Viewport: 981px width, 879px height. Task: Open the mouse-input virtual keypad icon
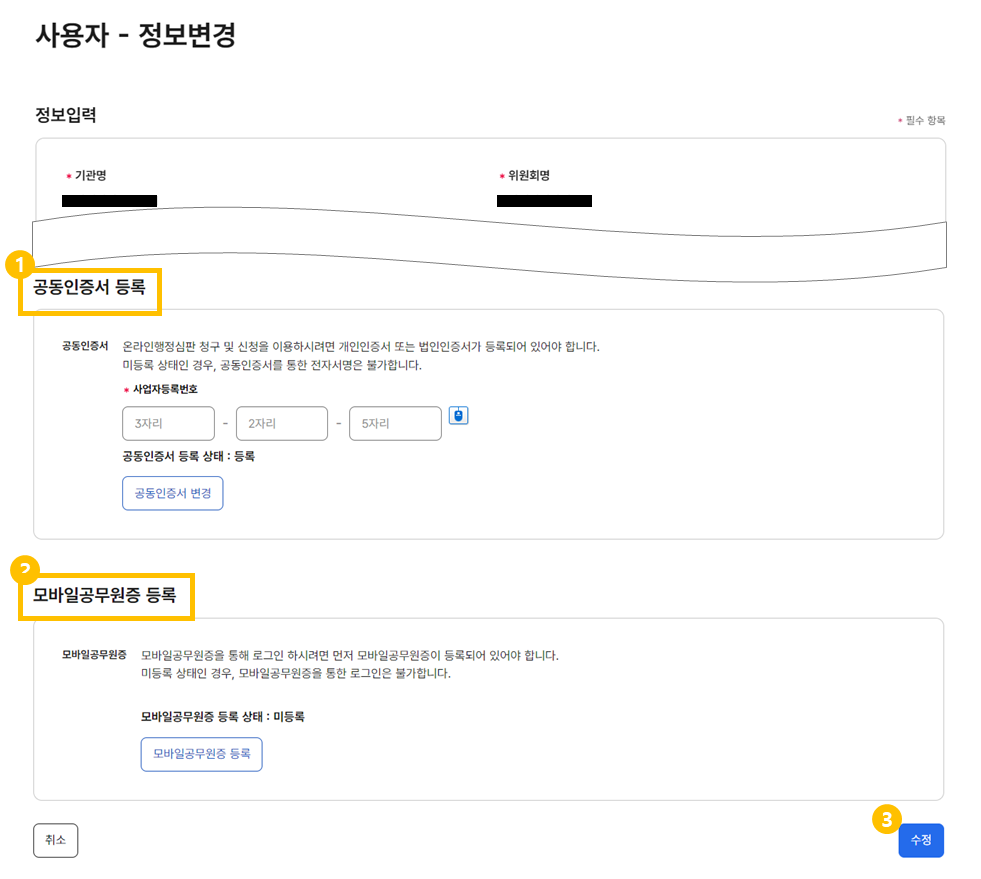point(459,415)
